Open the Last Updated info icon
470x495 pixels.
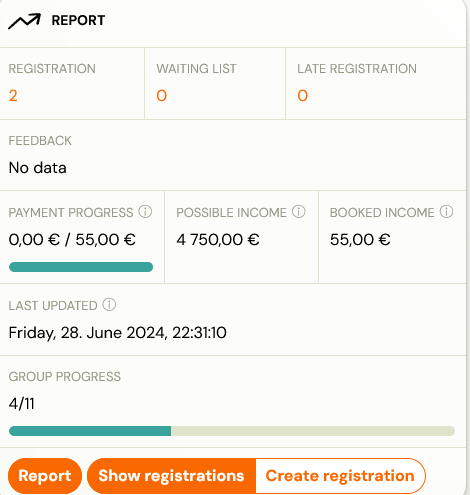click(x=109, y=304)
